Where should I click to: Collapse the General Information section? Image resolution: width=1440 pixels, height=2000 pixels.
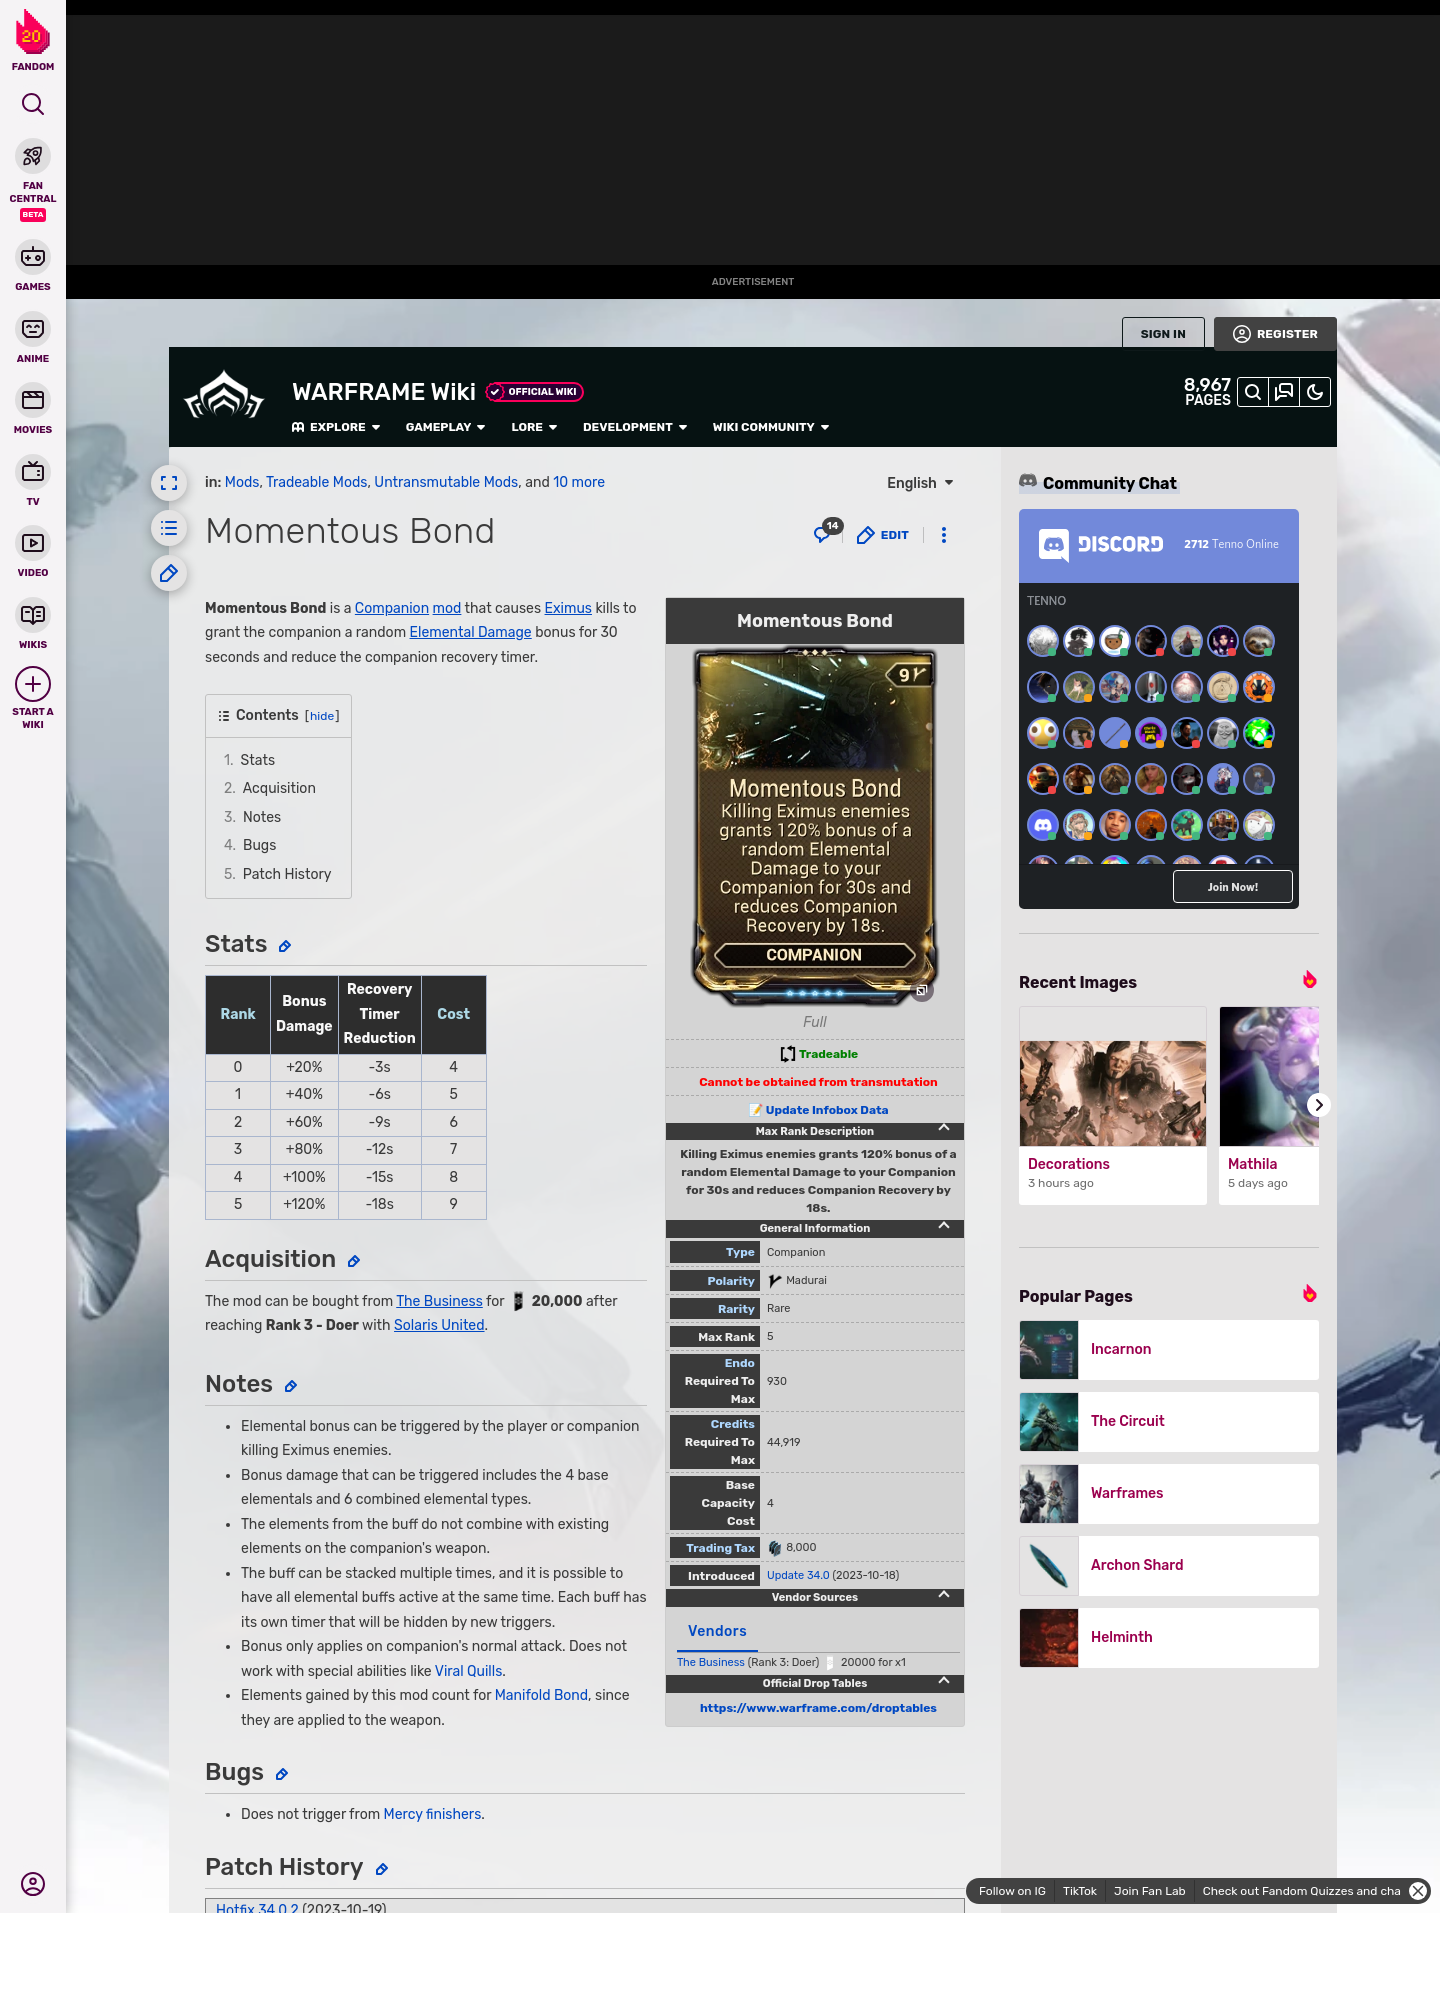pyautogui.click(x=944, y=1225)
